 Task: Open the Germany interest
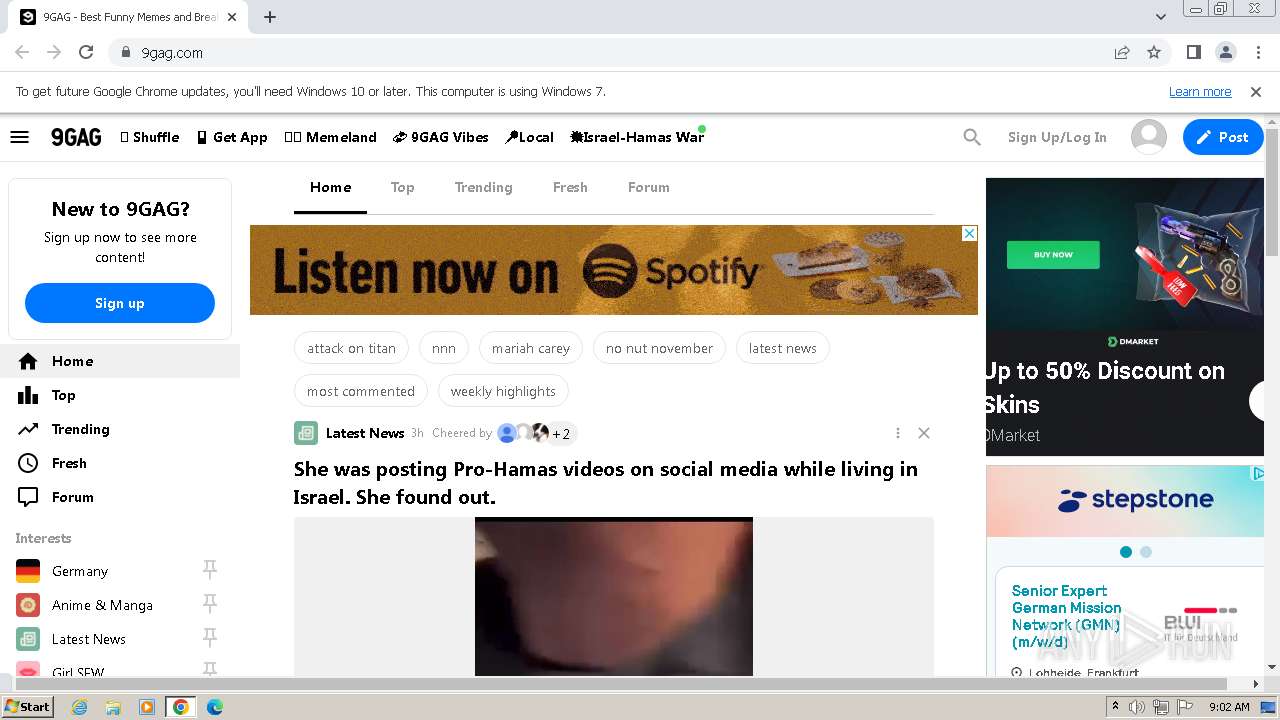(x=80, y=571)
